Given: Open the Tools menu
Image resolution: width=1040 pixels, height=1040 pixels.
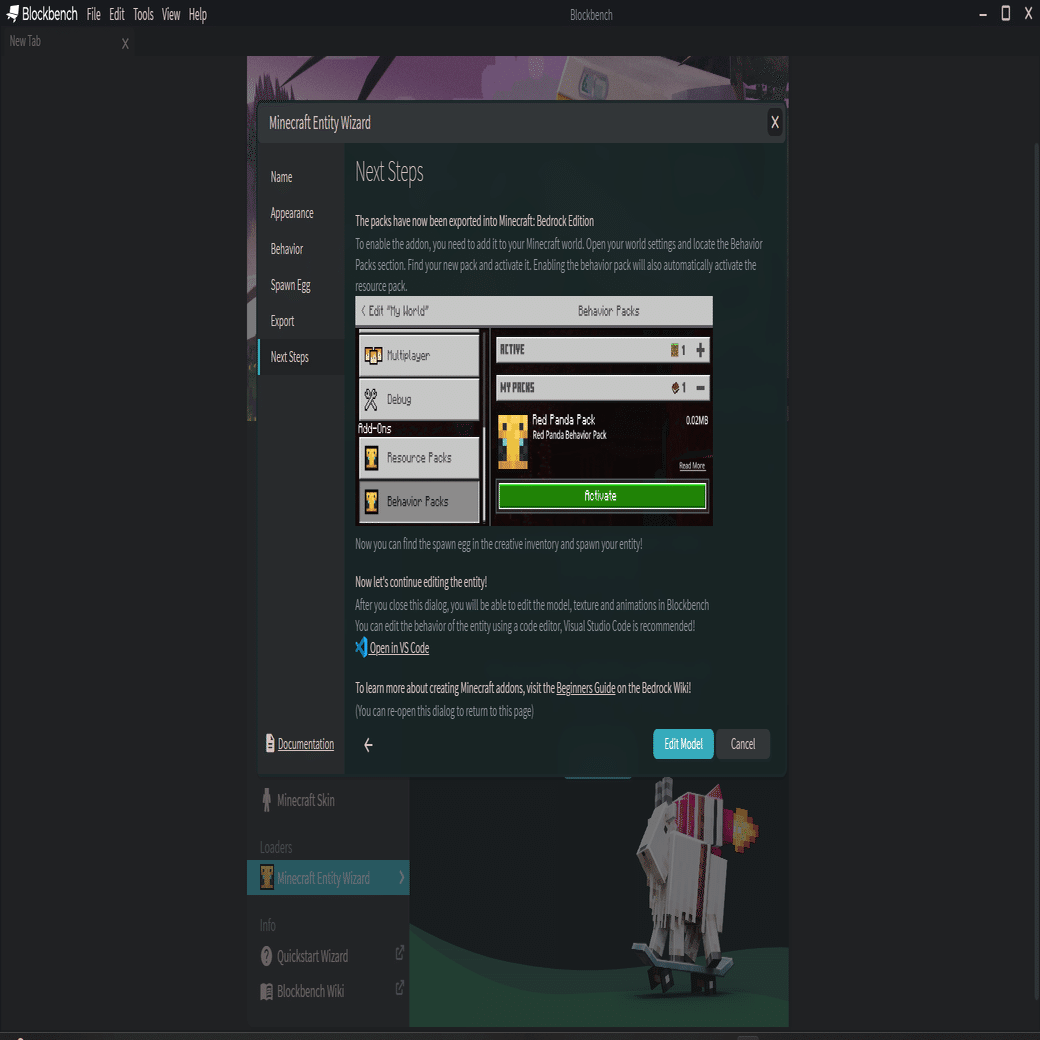Looking at the screenshot, I should [x=143, y=14].
